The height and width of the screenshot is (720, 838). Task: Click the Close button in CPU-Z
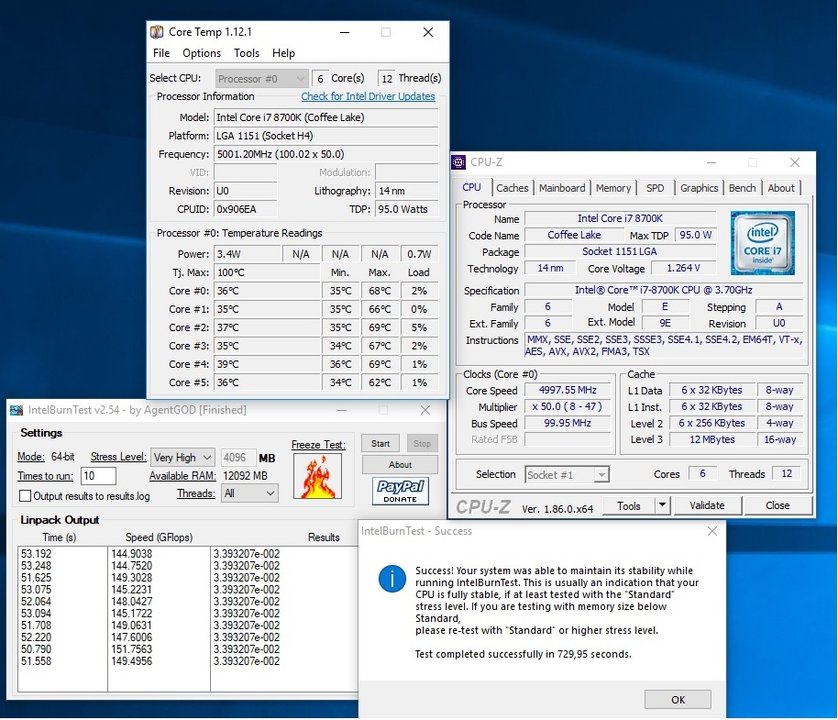777,505
